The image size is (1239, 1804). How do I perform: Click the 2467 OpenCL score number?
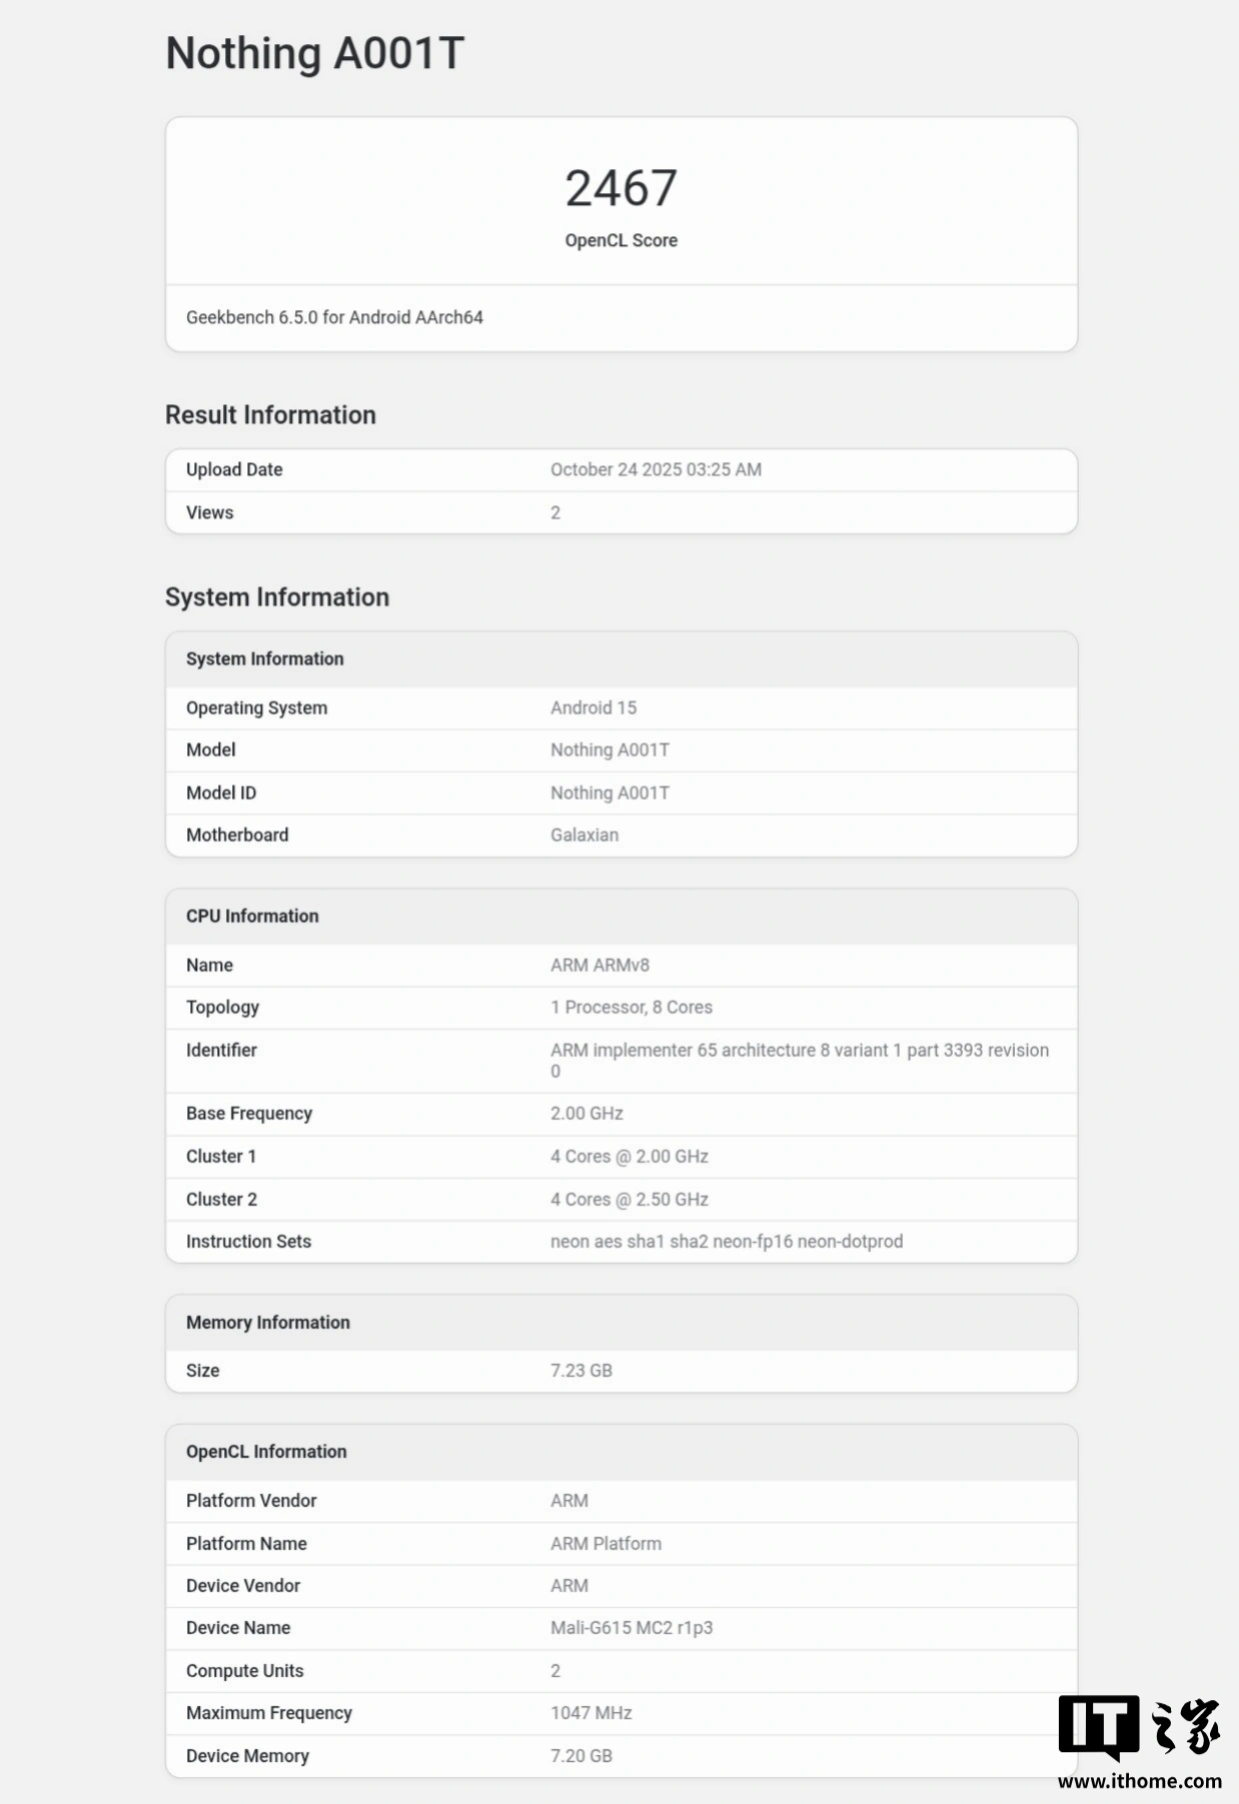click(621, 188)
